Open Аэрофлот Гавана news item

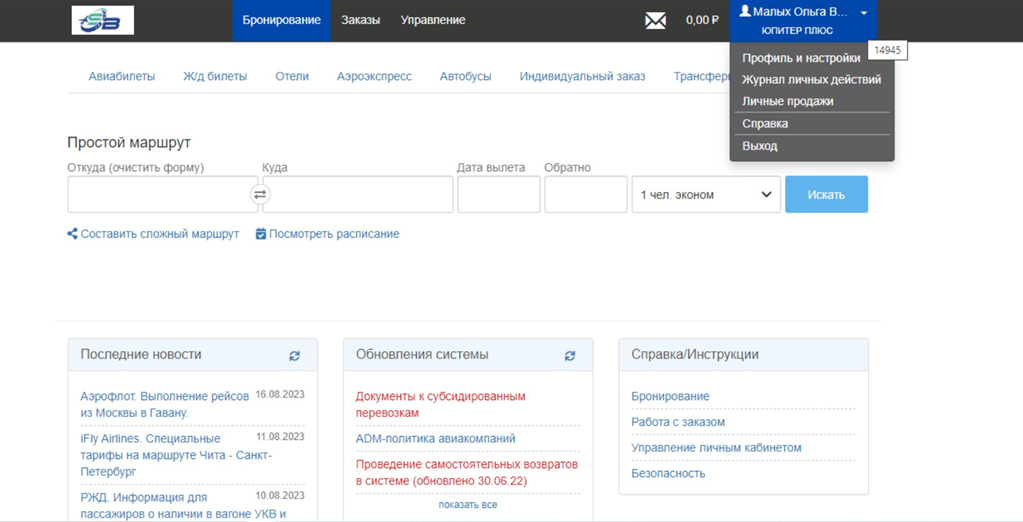click(x=164, y=405)
